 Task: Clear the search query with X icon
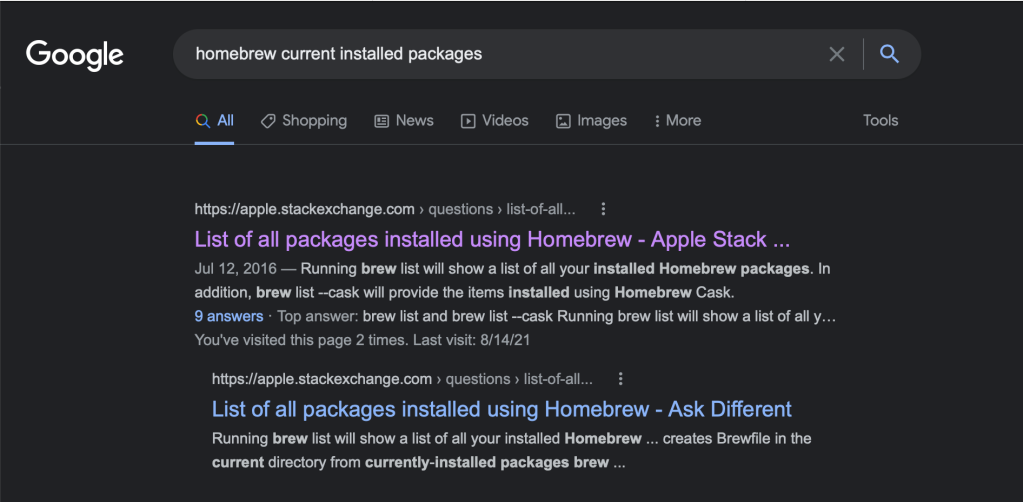[x=837, y=54]
